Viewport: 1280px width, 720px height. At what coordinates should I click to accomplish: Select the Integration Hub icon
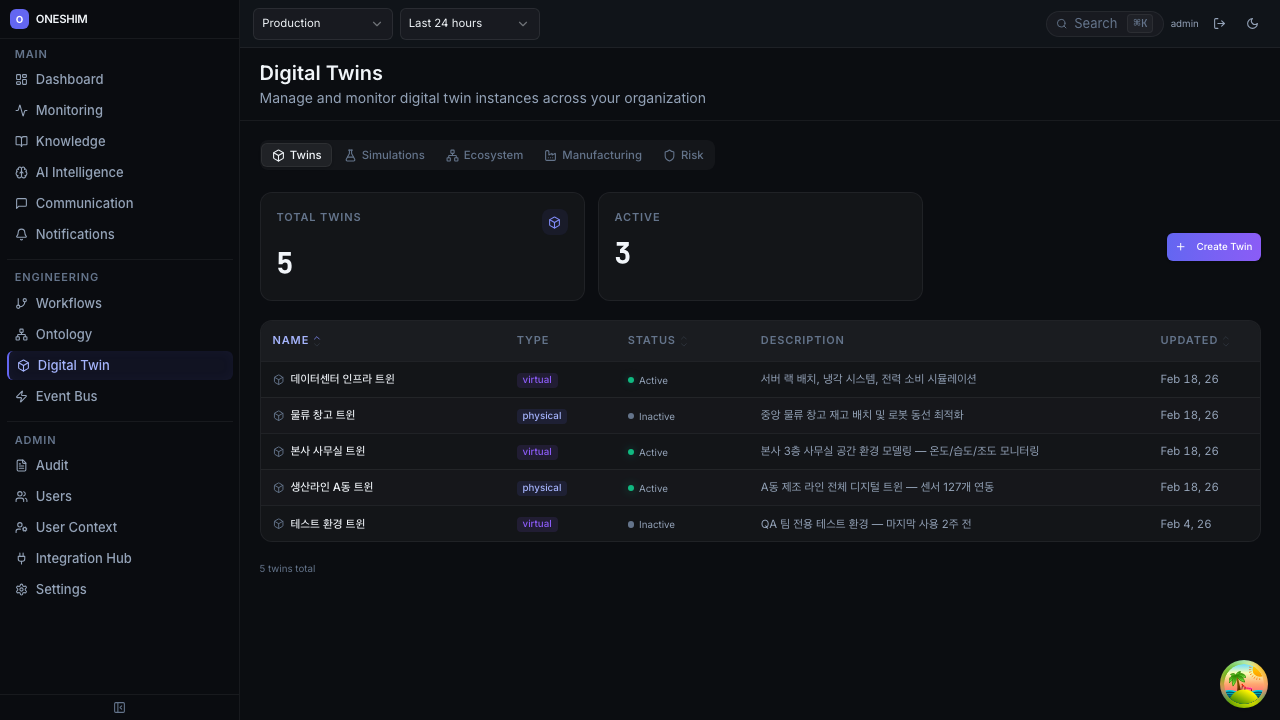click(x=21, y=558)
